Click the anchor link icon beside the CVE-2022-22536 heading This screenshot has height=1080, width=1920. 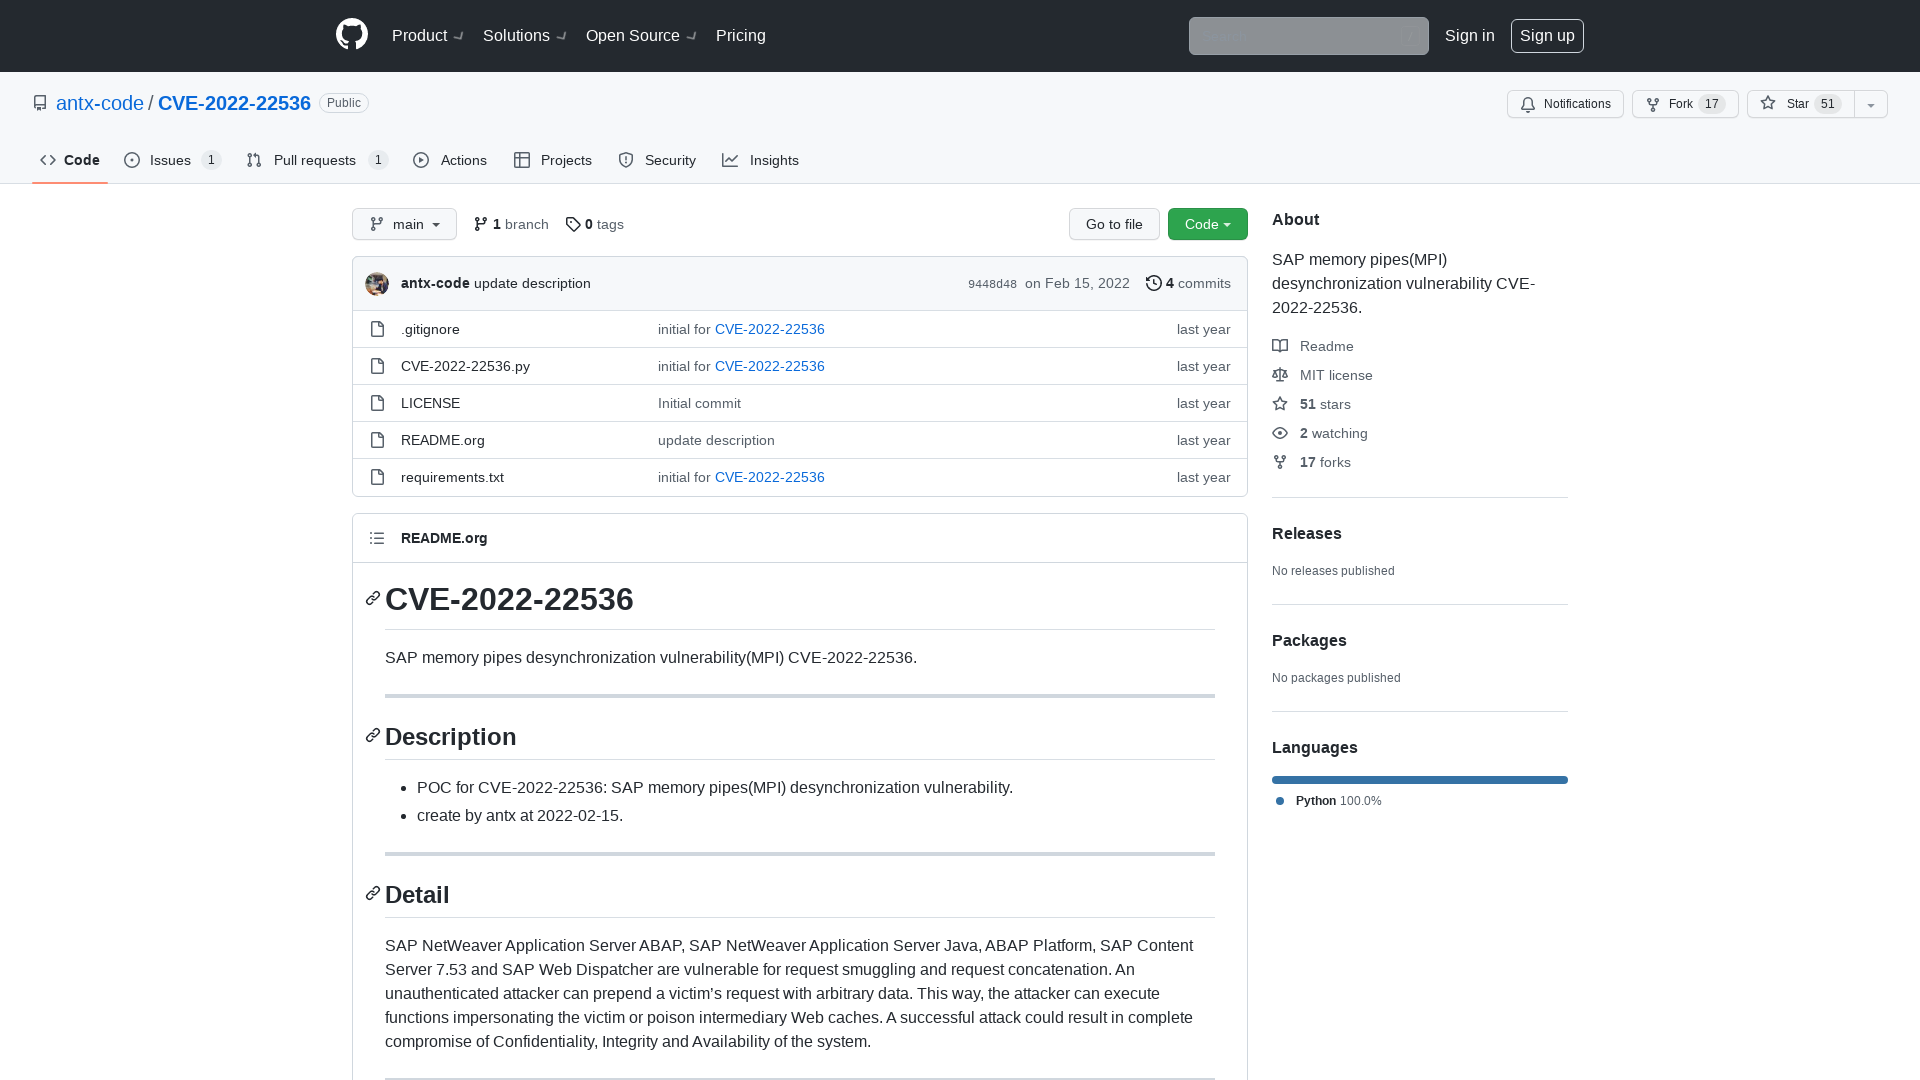373,598
